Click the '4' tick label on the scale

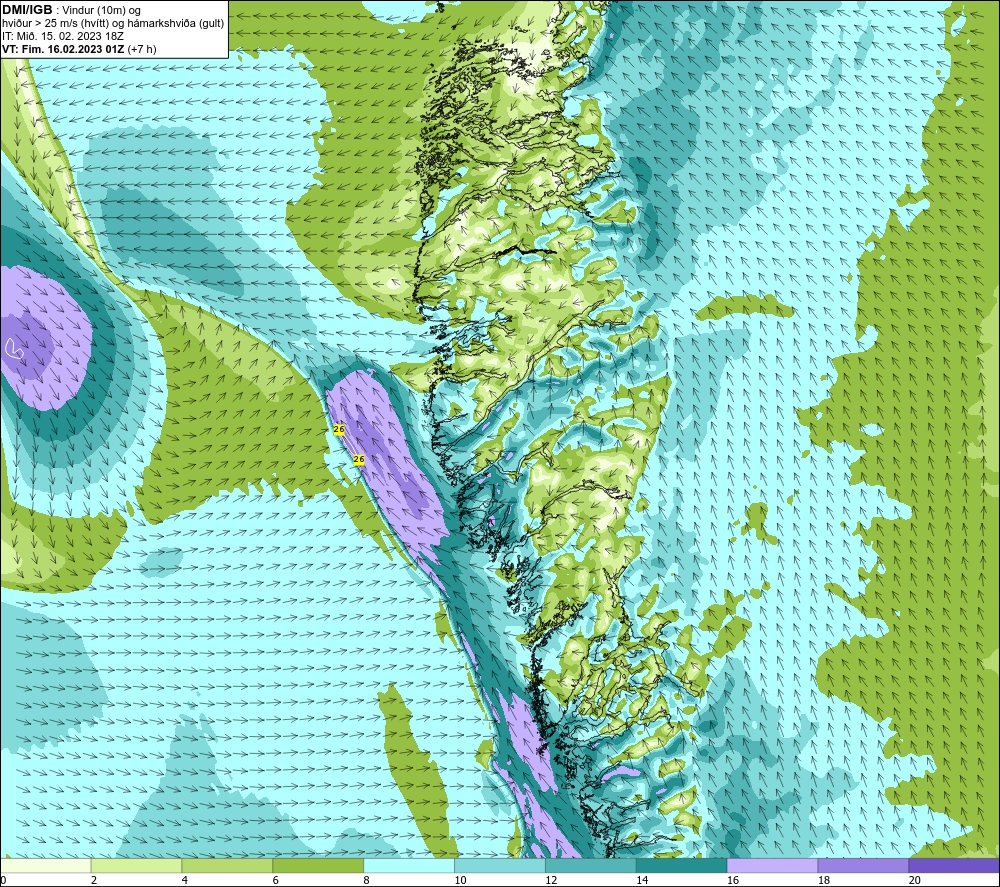pyautogui.click(x=184, y=880)
